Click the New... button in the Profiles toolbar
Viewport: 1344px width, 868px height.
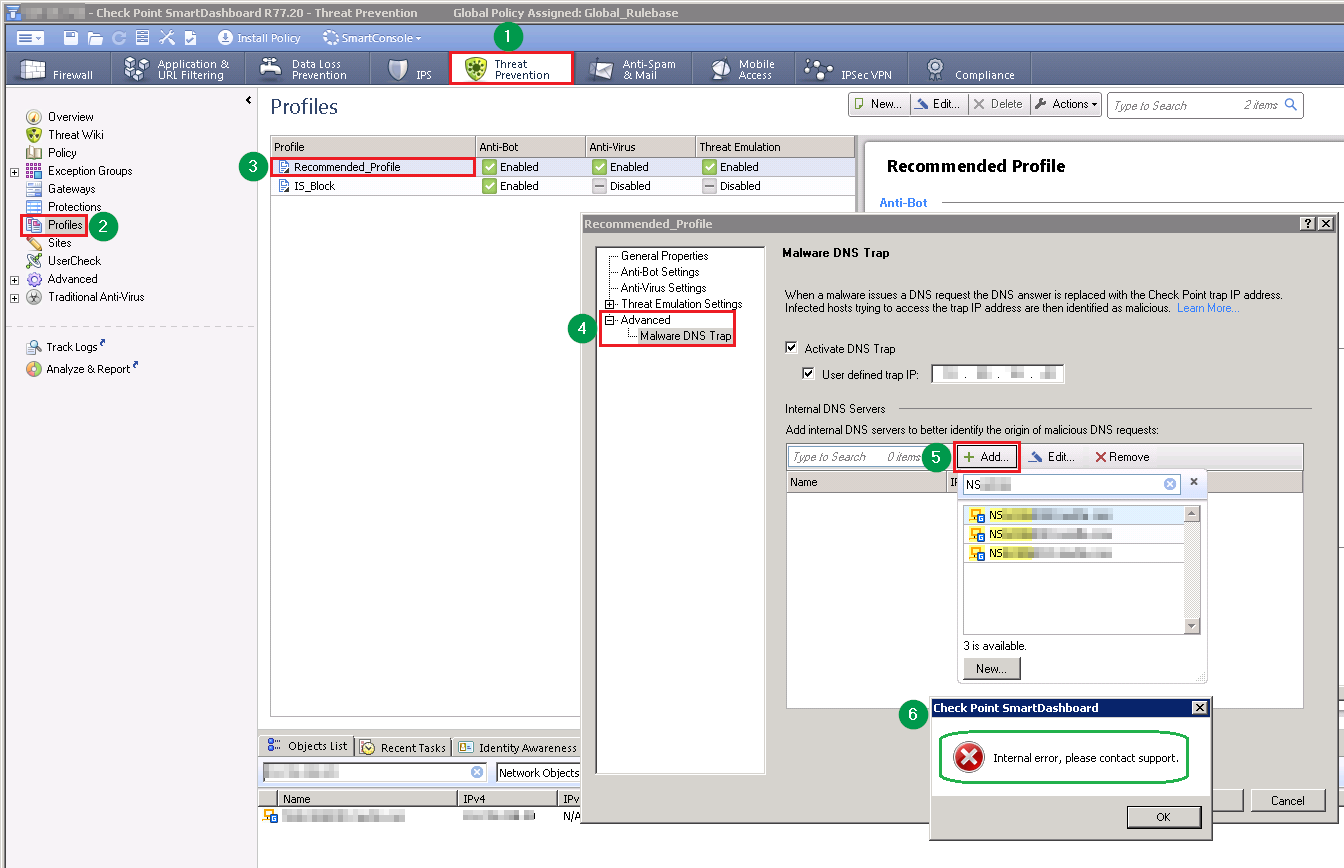[879, 104]
